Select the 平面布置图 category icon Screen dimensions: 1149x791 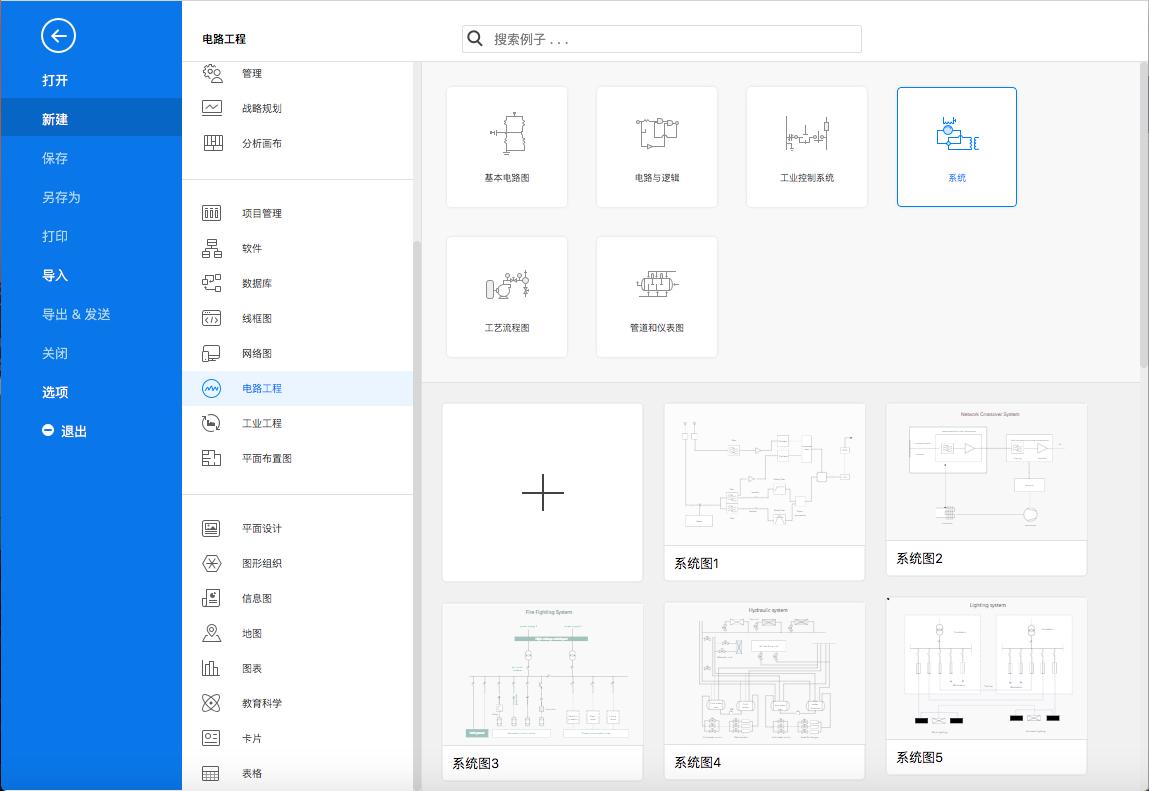[x=211, y=458]
